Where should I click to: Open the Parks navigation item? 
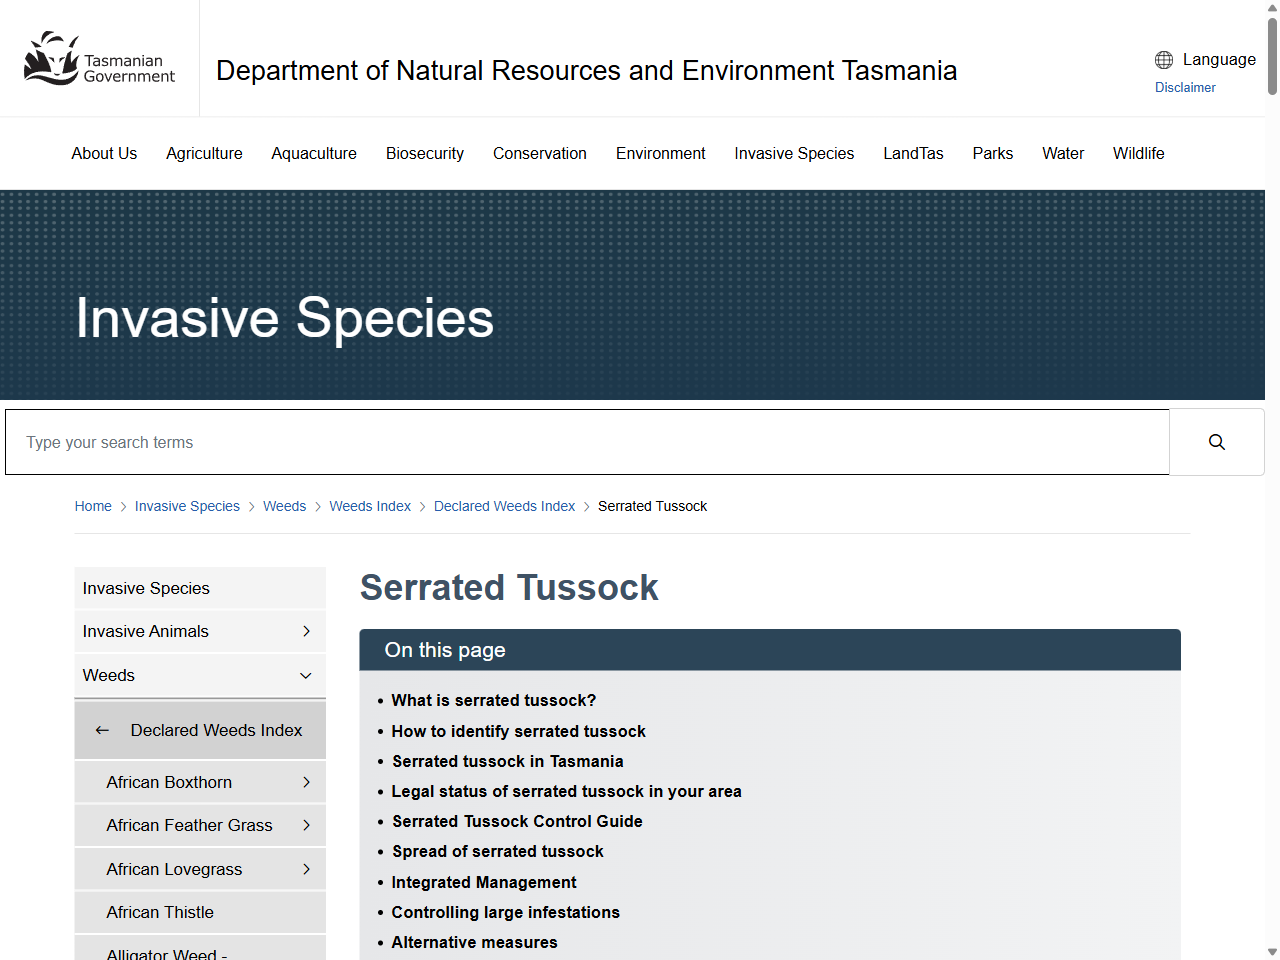(992, 153)
